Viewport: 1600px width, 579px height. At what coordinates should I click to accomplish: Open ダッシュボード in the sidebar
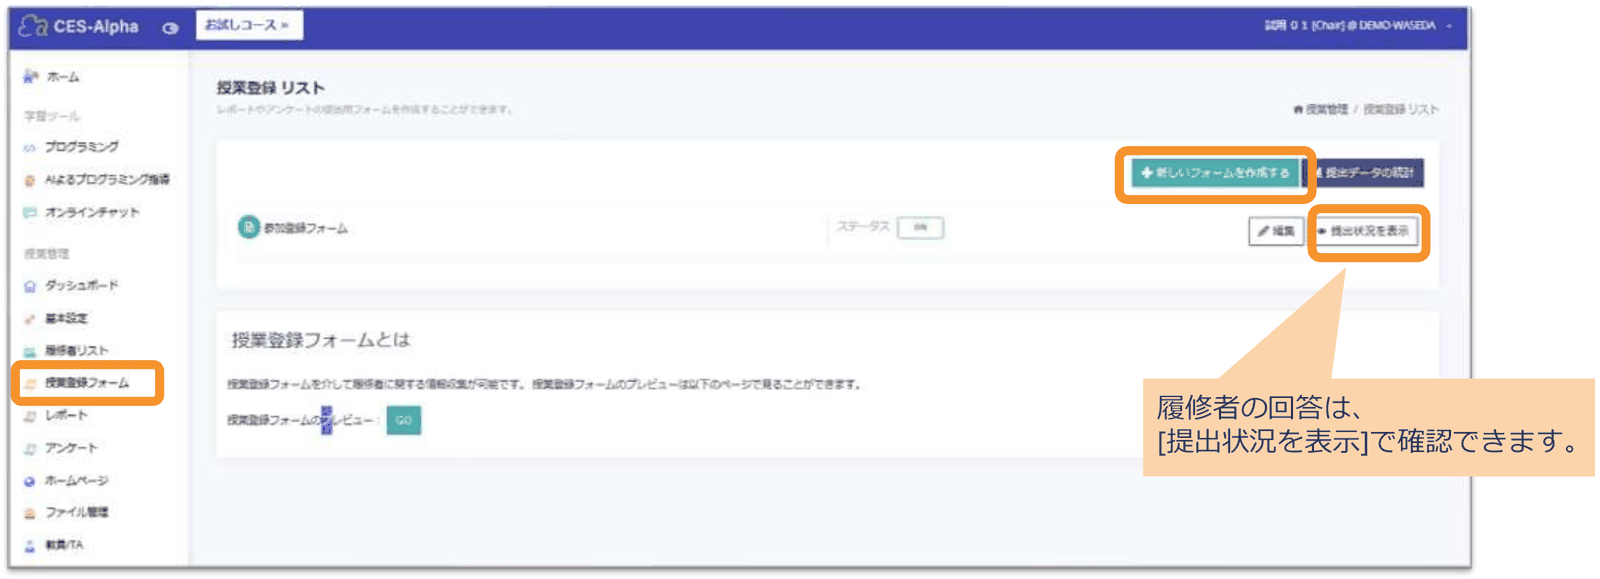(x=81, y=286)
